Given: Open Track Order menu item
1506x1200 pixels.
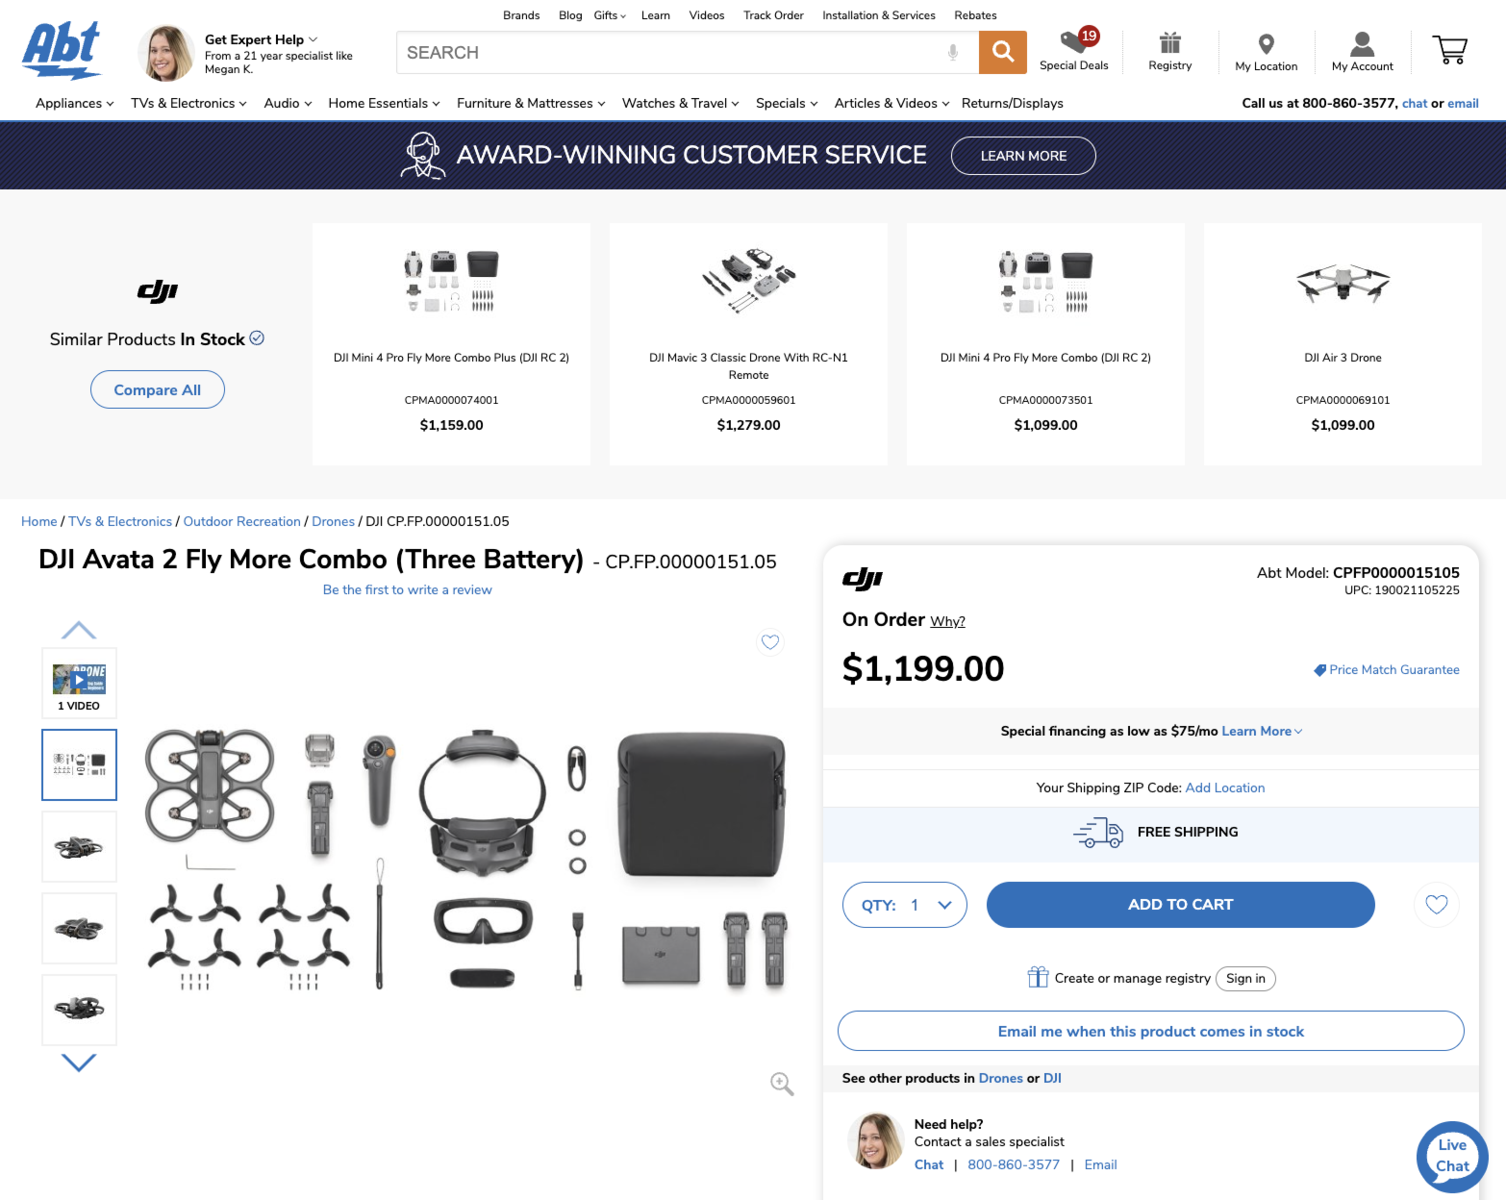Looking at the screenshot, I should pyautogui.click(x=773, y=16).
